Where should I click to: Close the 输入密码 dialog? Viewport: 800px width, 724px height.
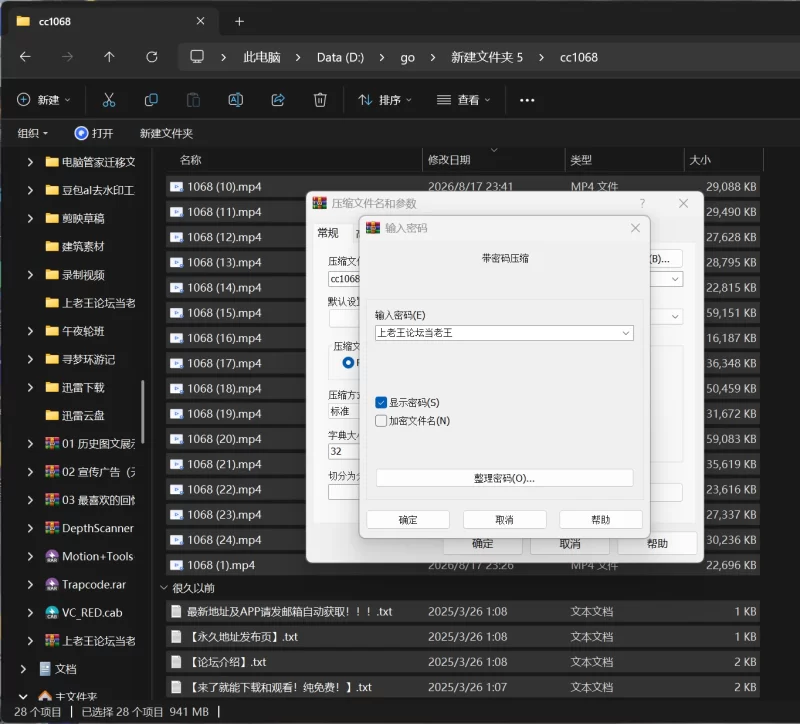[x=635, y=228]
